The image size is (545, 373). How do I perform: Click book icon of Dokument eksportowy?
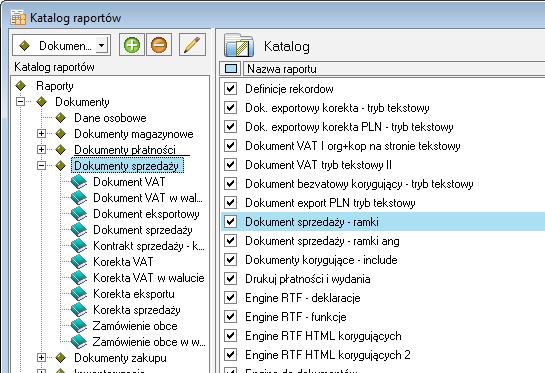click(x=79, y=214)
